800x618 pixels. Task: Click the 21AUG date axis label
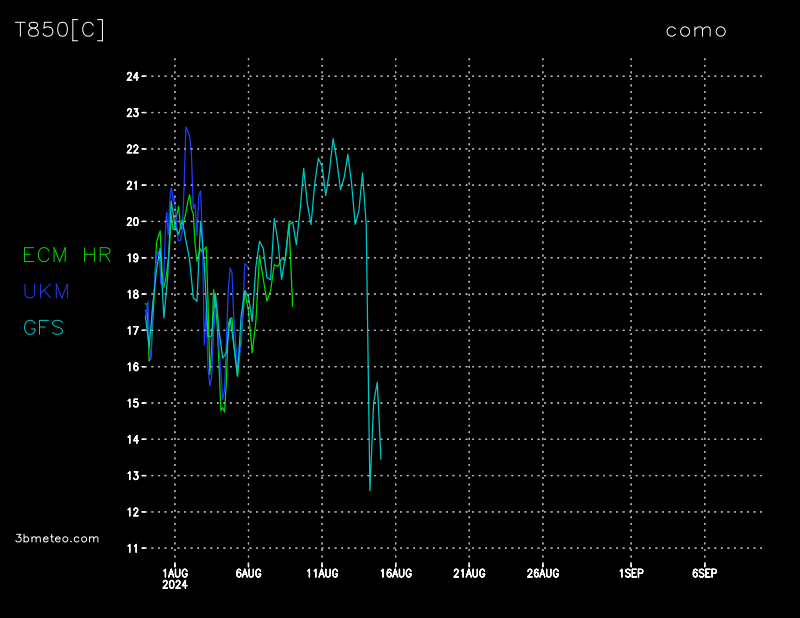pyautogui.click(x=469, y=573)
